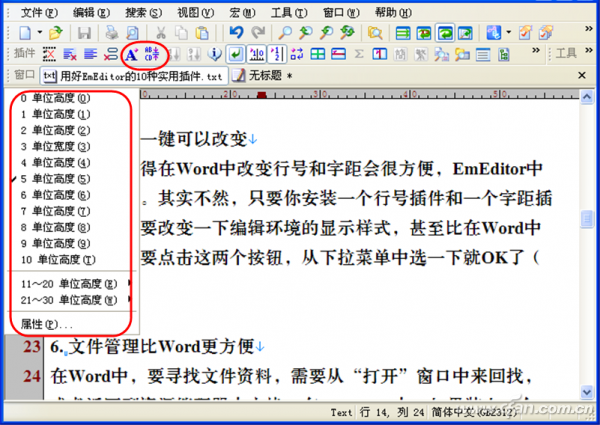600x425 pixels.
Task: Click the Save floppy disk icon
Action: (x=84, y=33)
